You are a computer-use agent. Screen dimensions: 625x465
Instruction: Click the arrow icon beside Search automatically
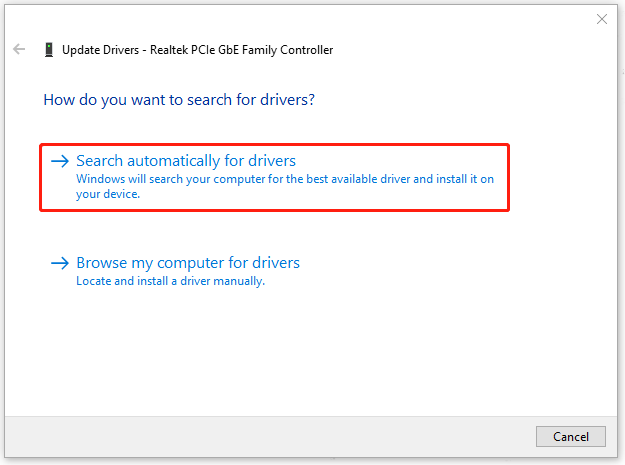point(60,161)
